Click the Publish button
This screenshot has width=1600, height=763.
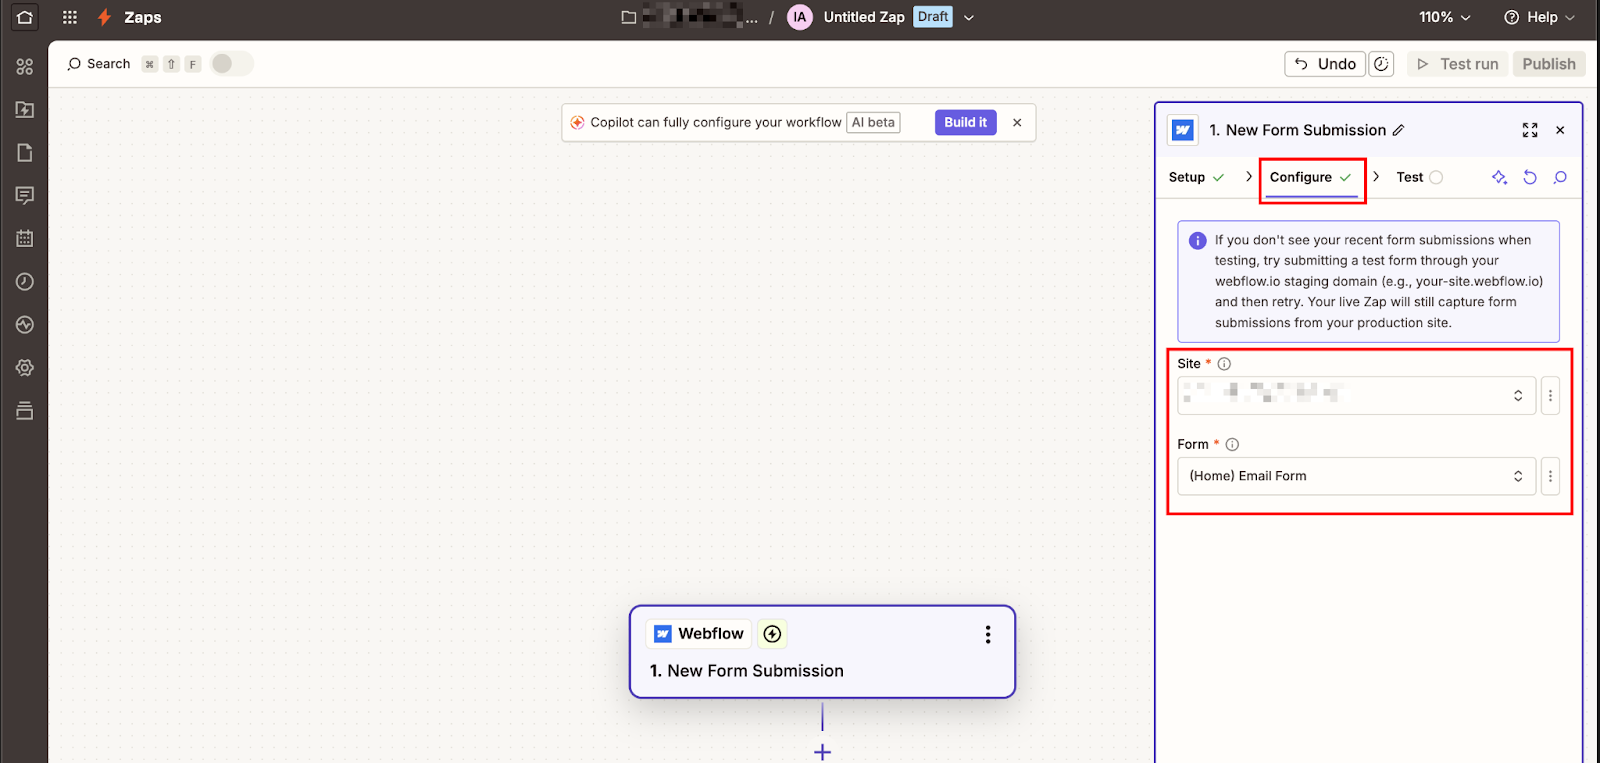coord(1549,64)
